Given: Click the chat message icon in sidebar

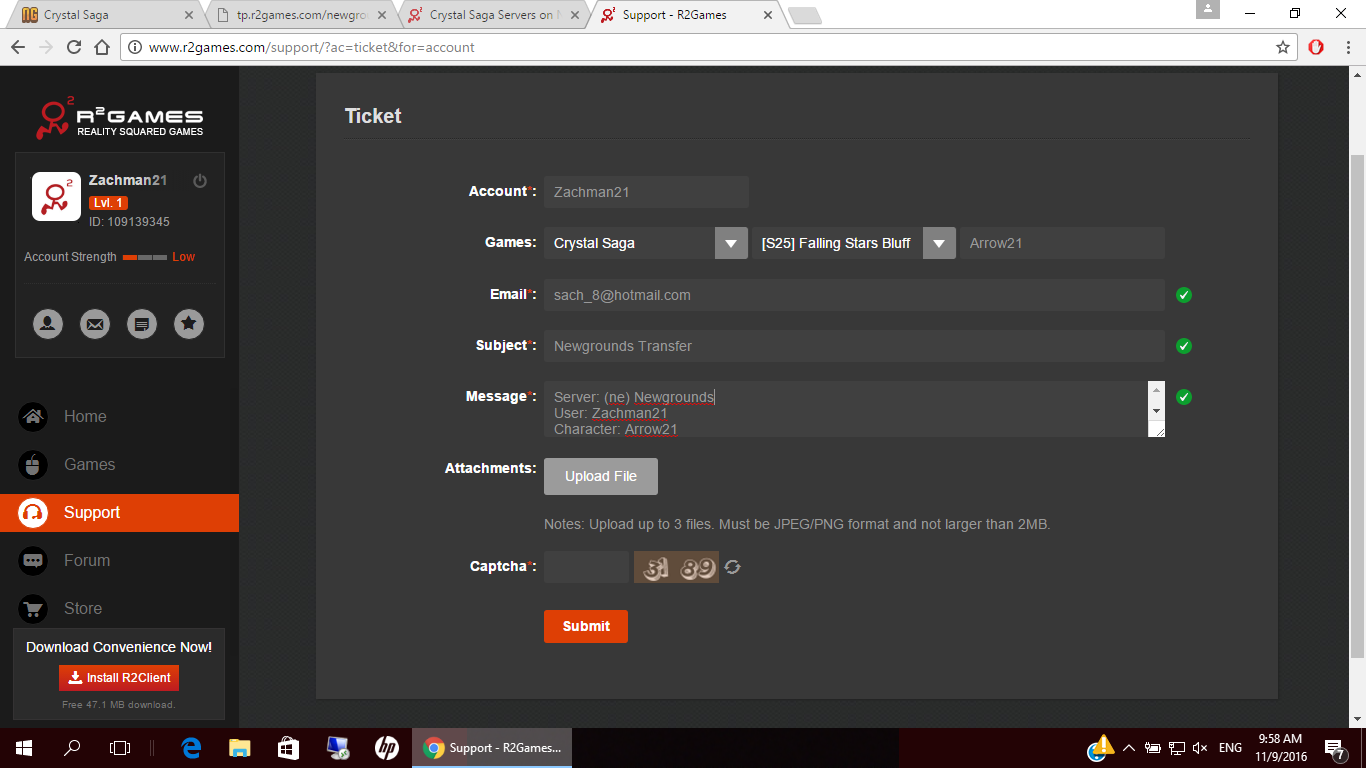Looking at the screenshot, I should tap(142, 324).
